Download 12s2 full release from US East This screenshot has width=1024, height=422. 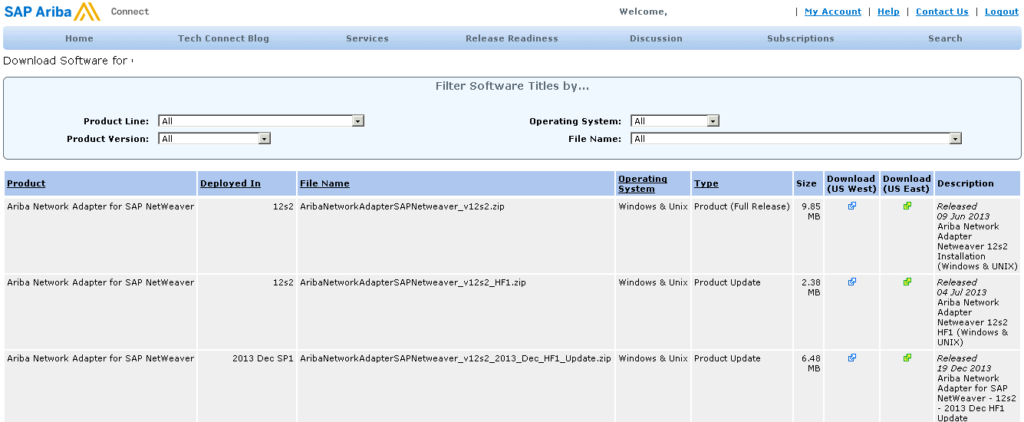pyautogui.click(x=907, y=206)
